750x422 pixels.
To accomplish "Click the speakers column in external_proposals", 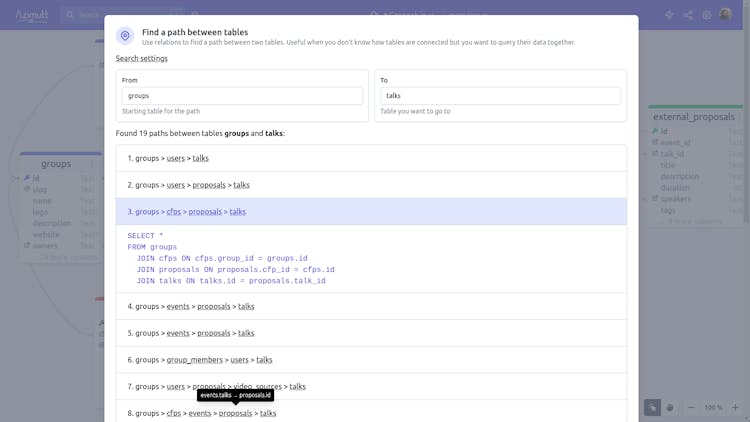I will tap(676, 199).
